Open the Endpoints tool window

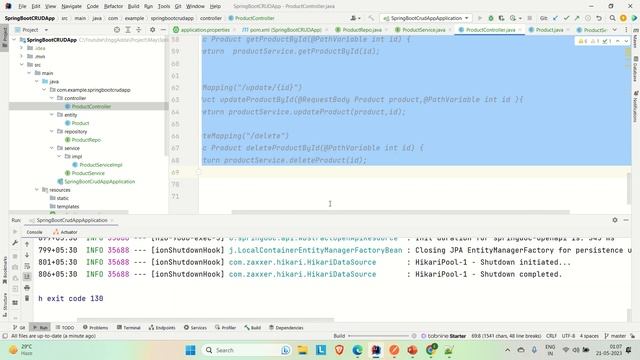162,327
